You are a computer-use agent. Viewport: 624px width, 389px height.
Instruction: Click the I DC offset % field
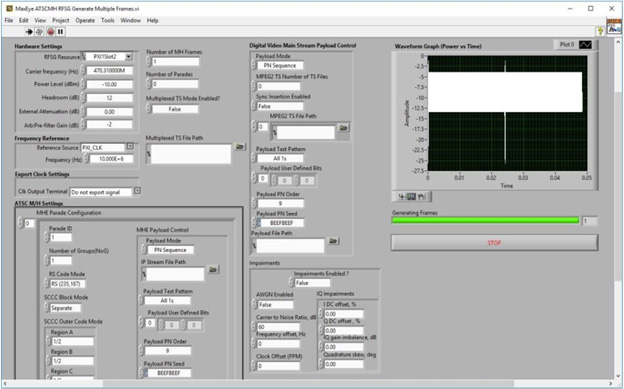pos(344,314)
